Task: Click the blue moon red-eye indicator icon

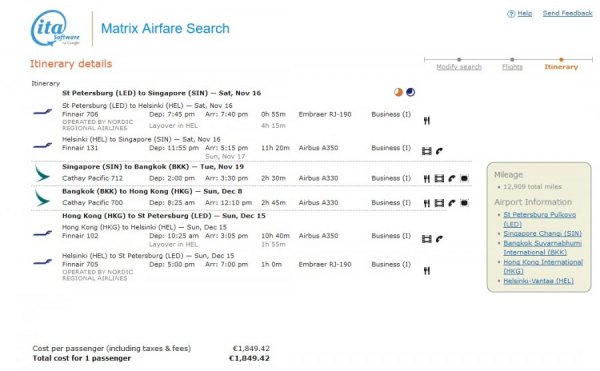Action: click(411, 92)
